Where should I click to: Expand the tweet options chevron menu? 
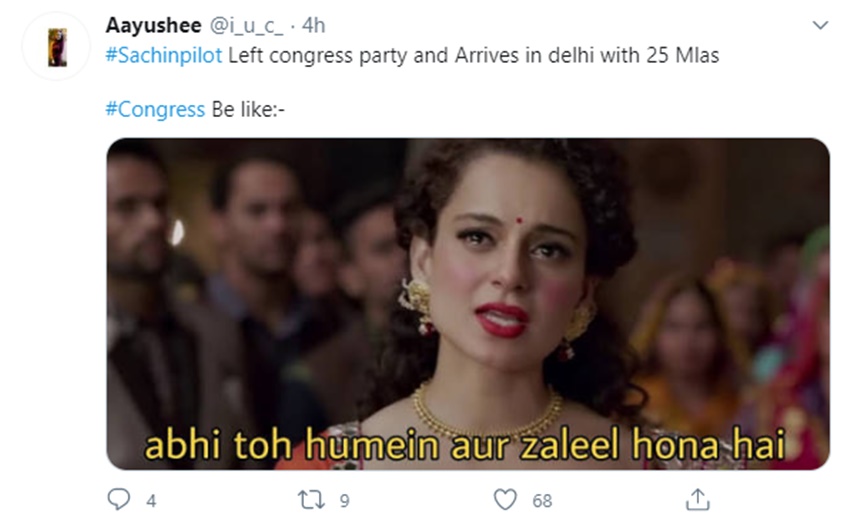pos(820,25)
